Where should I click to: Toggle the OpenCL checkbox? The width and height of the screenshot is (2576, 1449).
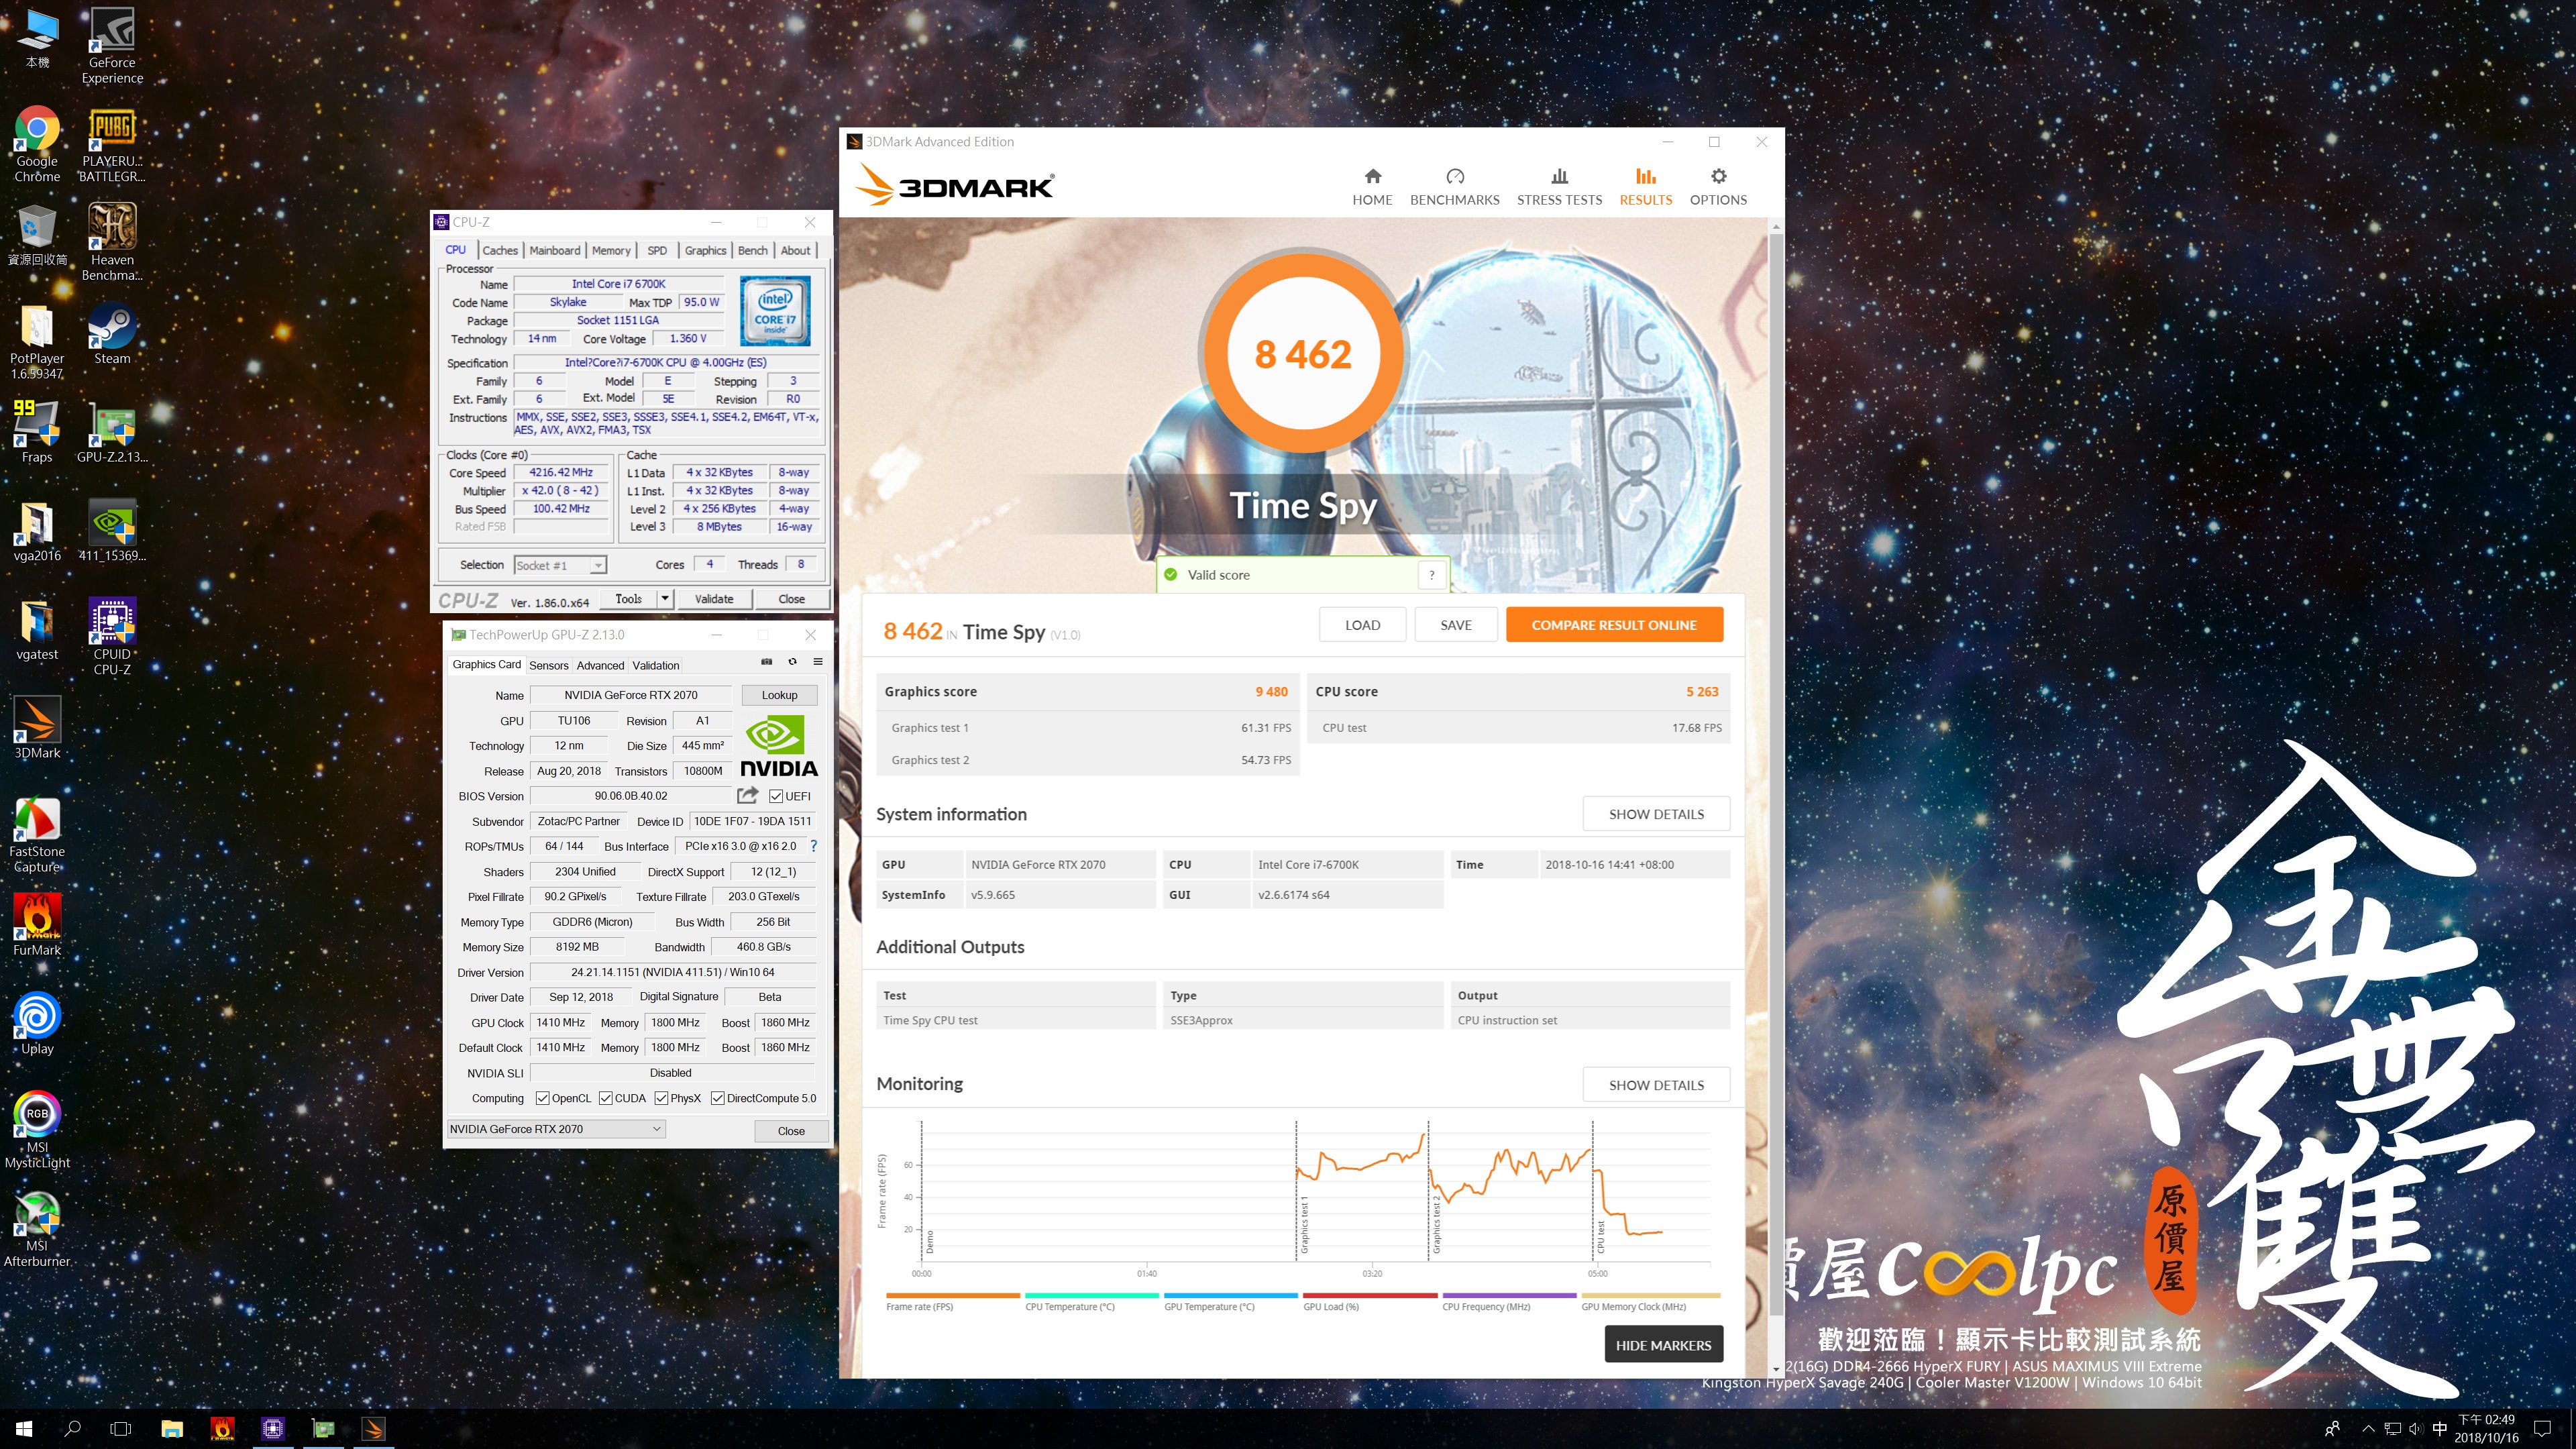[x=542, y=1098]
